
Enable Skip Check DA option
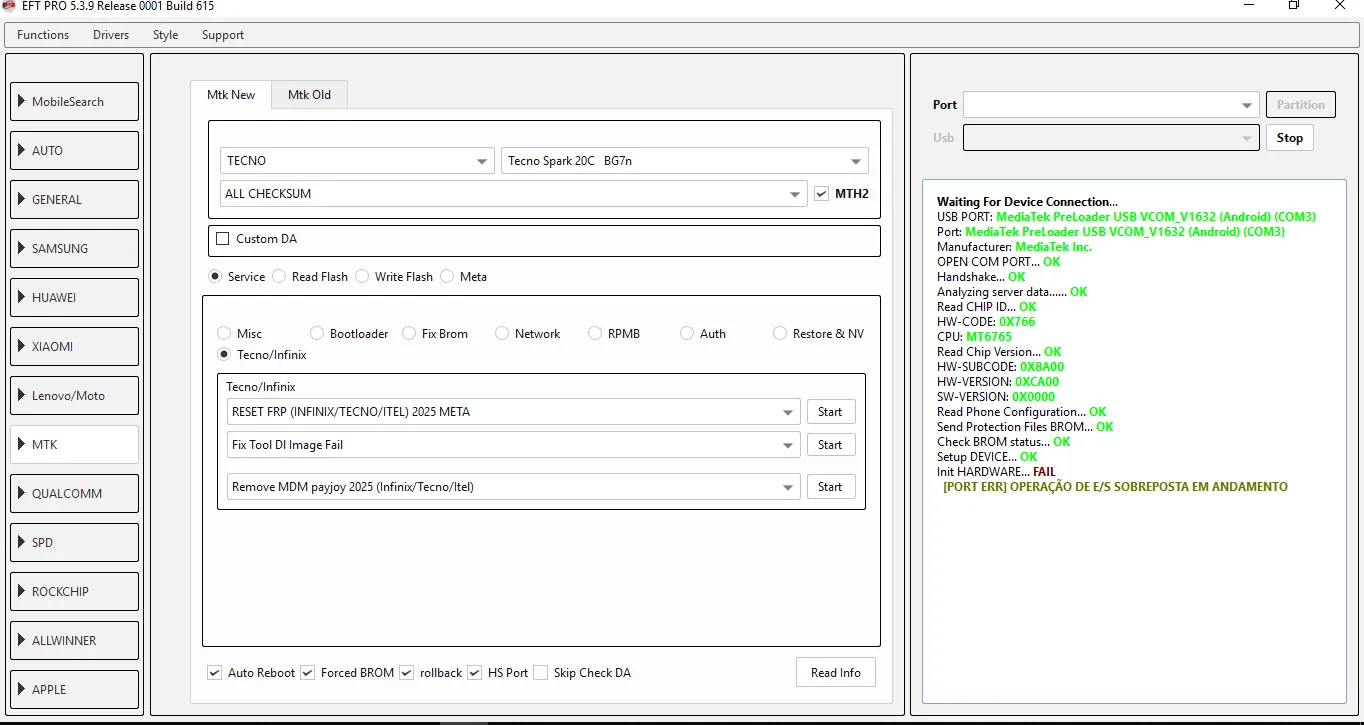541,673
